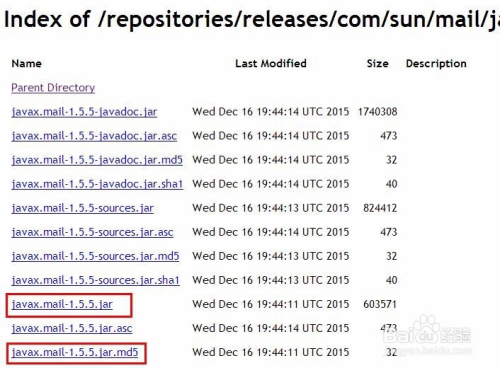Download the javax.mail-1.5.5.jar file
This screenshot has width=500, height=368.
(x=62, y=305)
